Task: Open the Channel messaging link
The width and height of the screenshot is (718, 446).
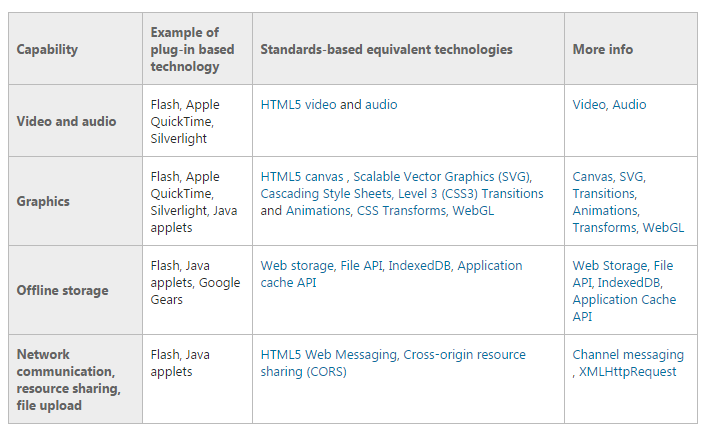Action: [x=628, y=355]
